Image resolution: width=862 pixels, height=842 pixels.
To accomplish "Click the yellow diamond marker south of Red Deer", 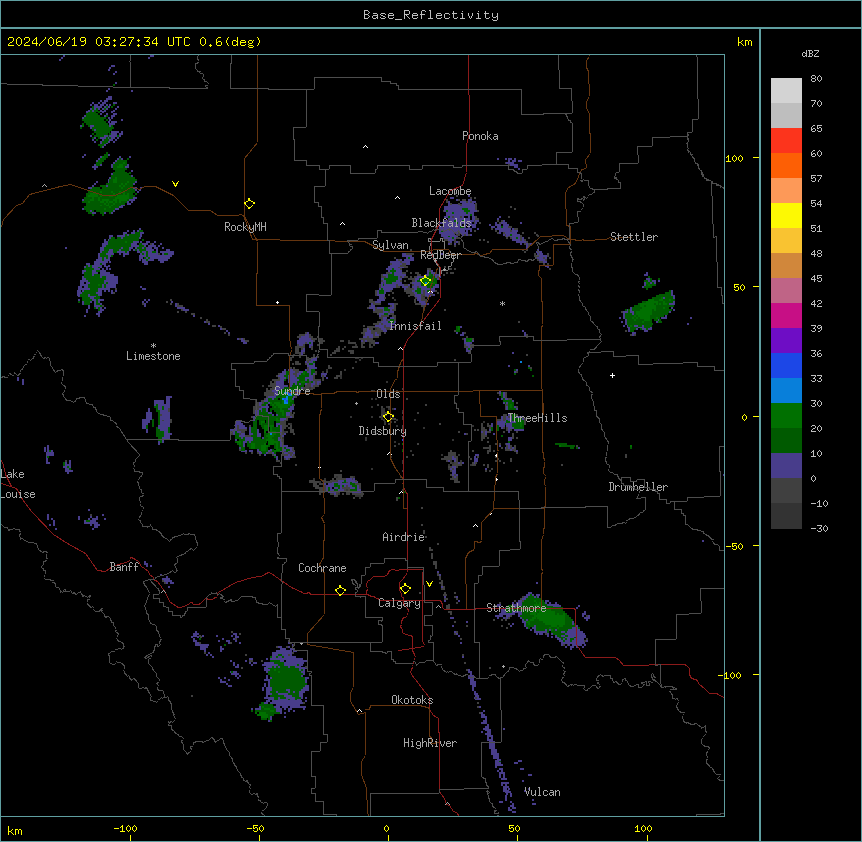I will click(426, 281).
